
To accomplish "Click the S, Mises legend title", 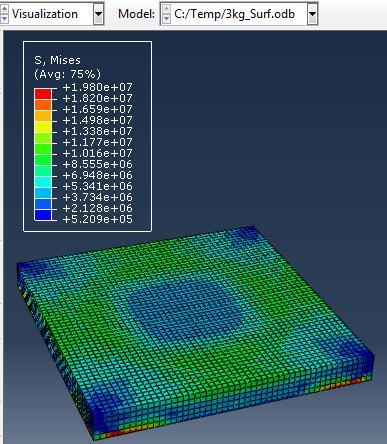I will tap(57, 60).
